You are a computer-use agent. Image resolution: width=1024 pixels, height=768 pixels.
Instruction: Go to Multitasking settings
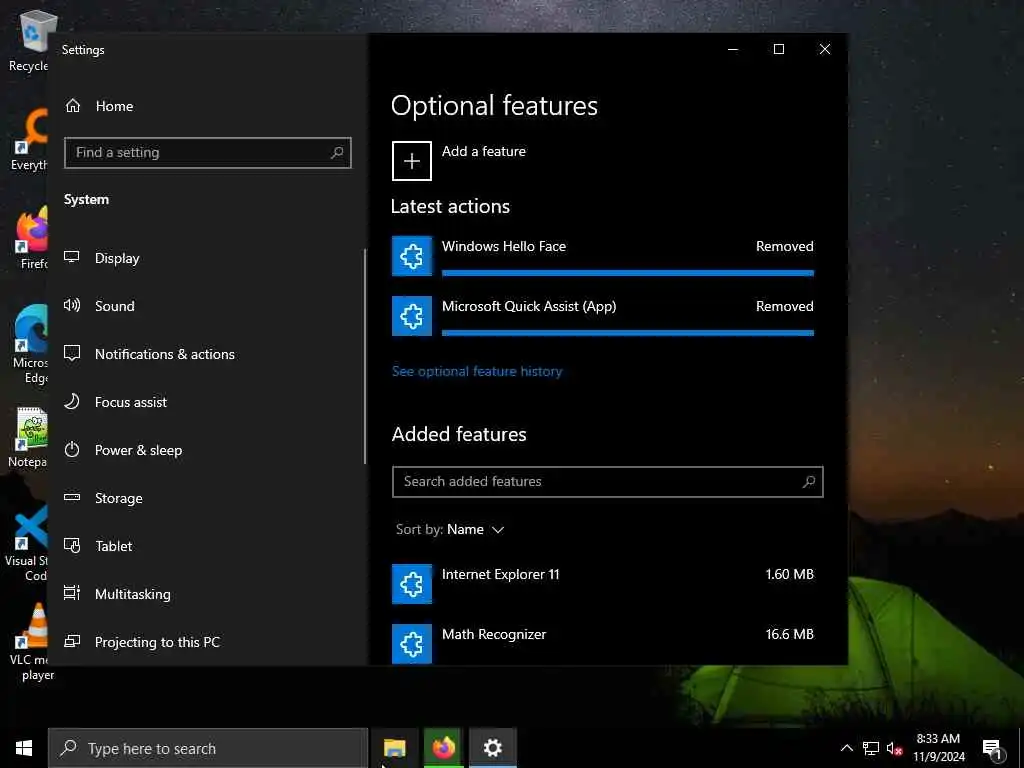206,594
